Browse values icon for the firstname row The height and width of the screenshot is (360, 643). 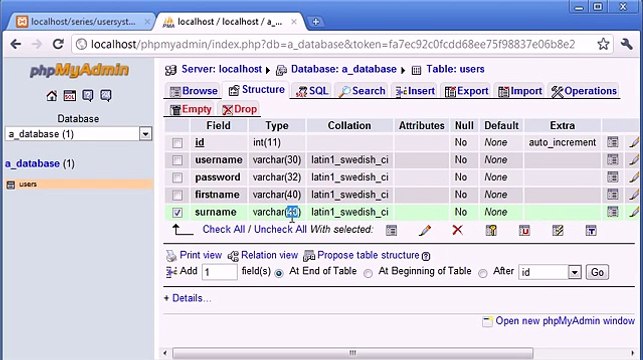pos(613,194)
